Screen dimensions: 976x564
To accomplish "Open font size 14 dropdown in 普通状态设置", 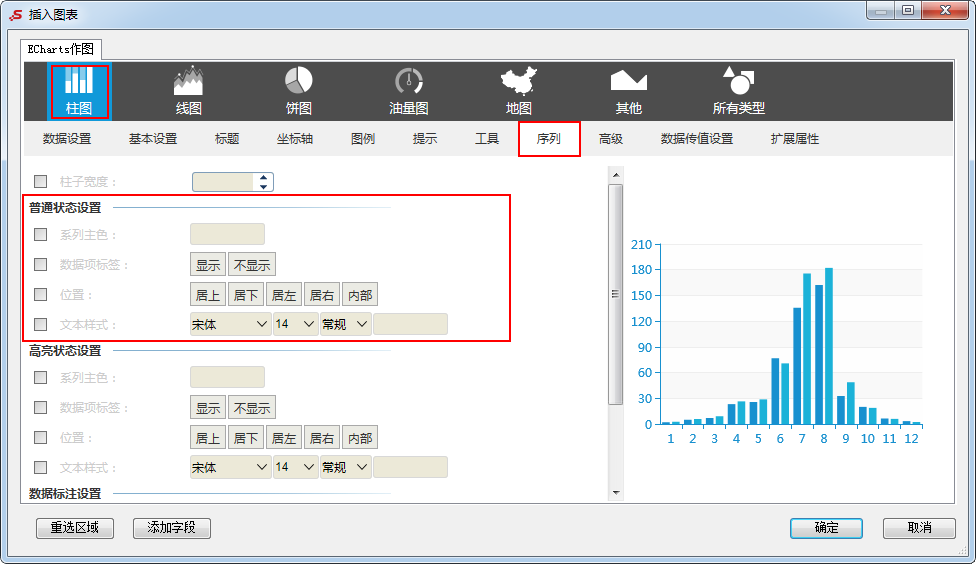I will [296, 324].
